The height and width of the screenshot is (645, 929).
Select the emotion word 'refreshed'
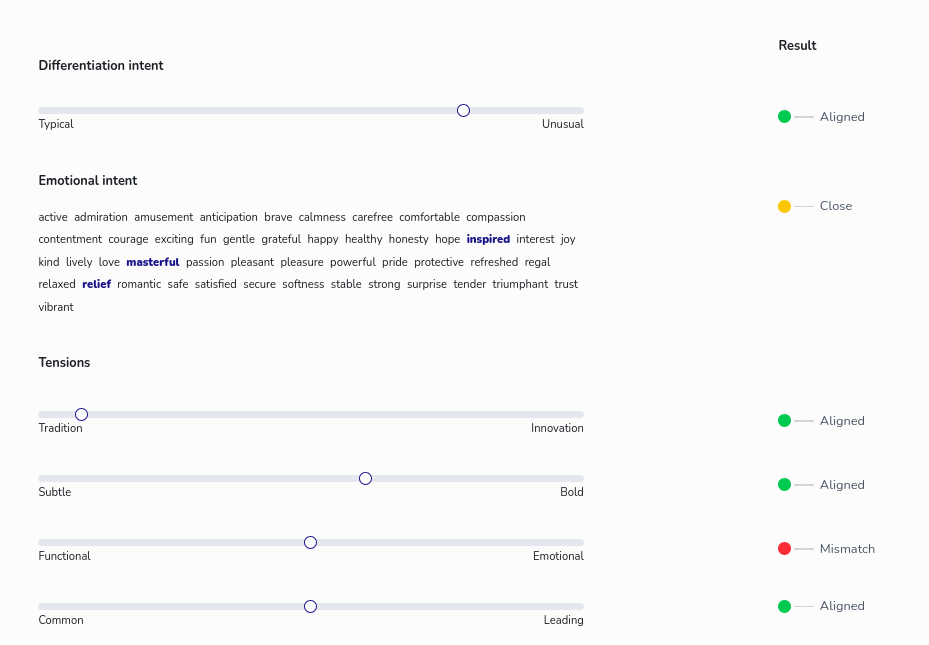[494, 262]
